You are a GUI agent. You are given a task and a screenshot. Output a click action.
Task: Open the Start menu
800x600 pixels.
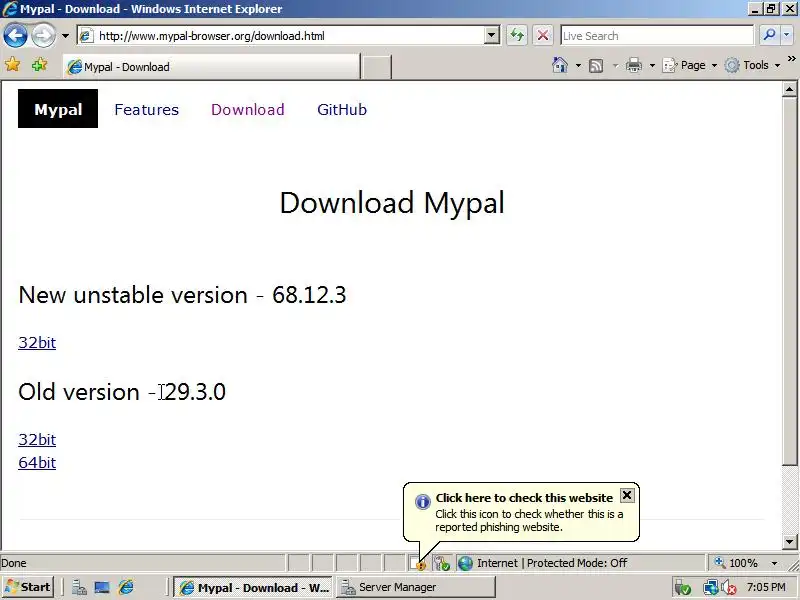pos(28,587)
